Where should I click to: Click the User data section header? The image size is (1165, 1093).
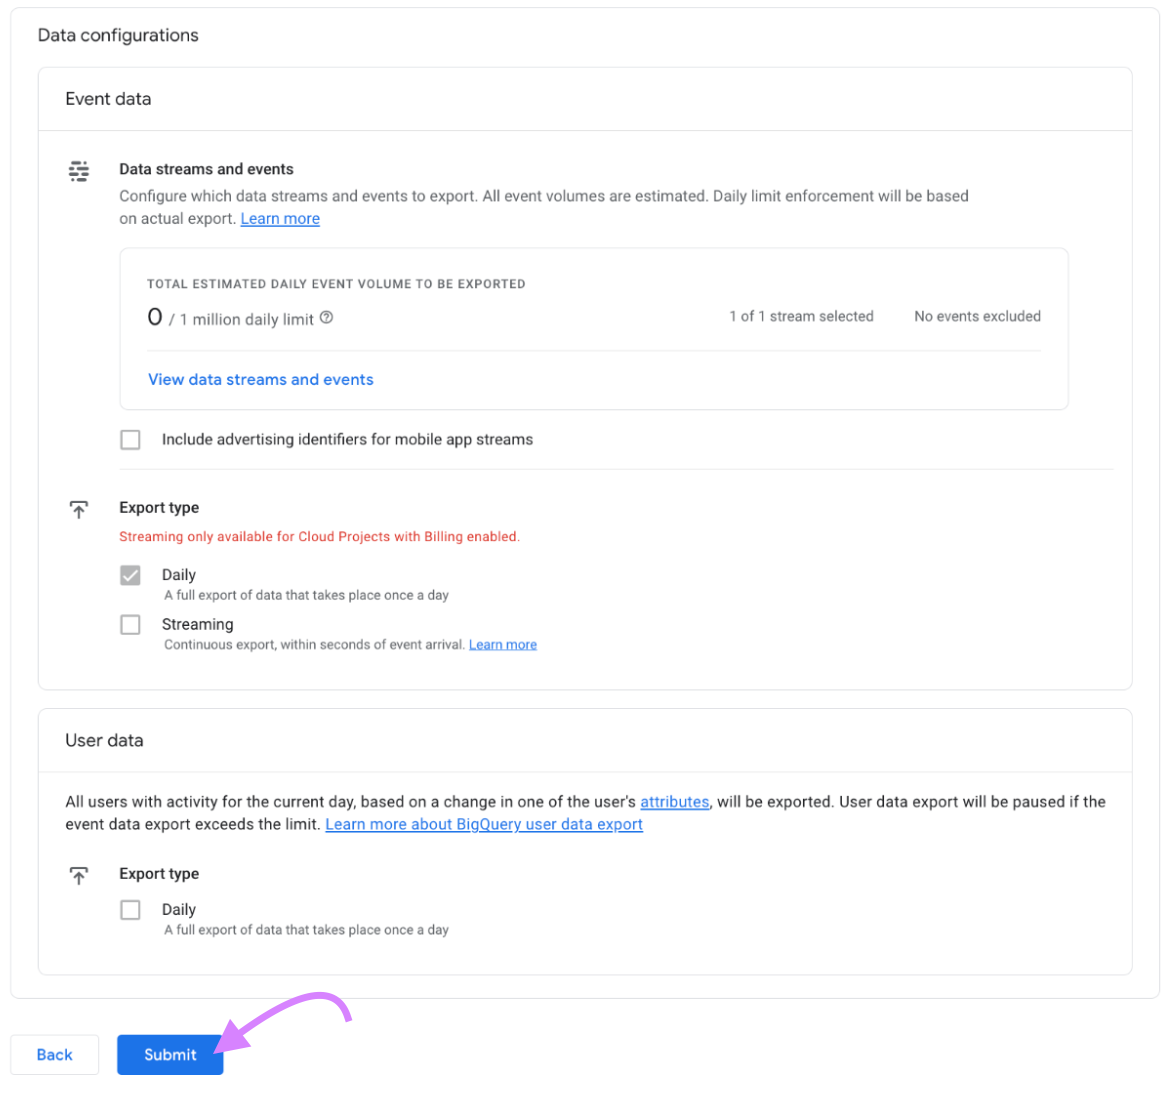(104, 740)
